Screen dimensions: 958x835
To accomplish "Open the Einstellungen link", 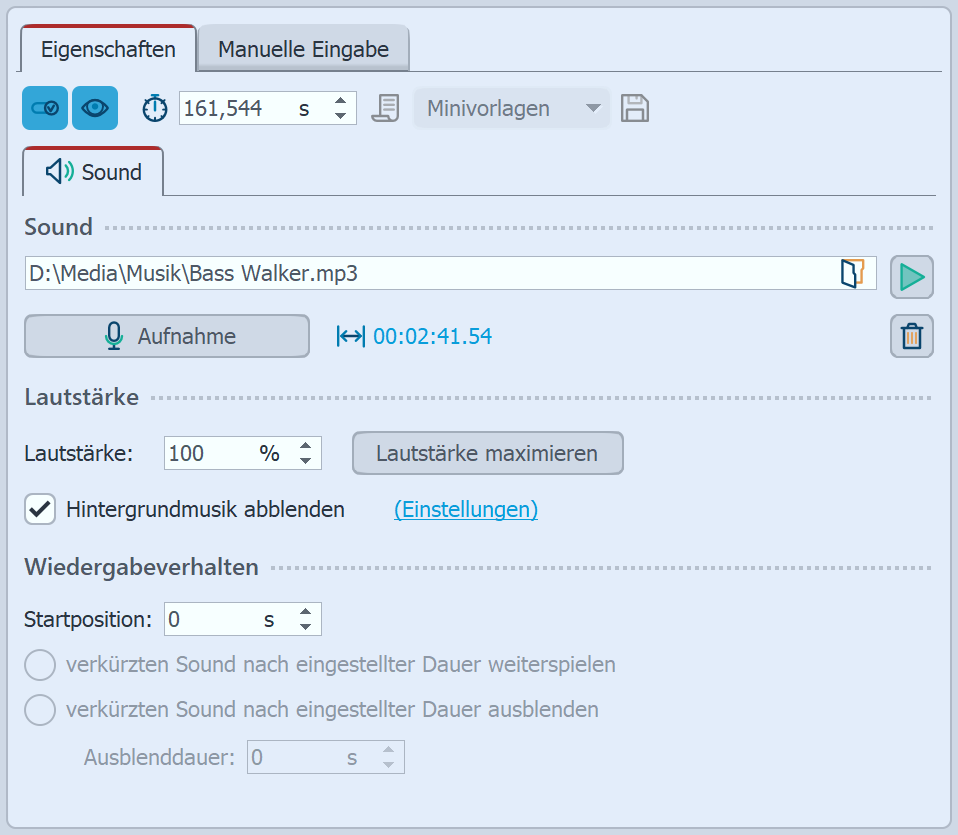I will [x=466, y=510].
